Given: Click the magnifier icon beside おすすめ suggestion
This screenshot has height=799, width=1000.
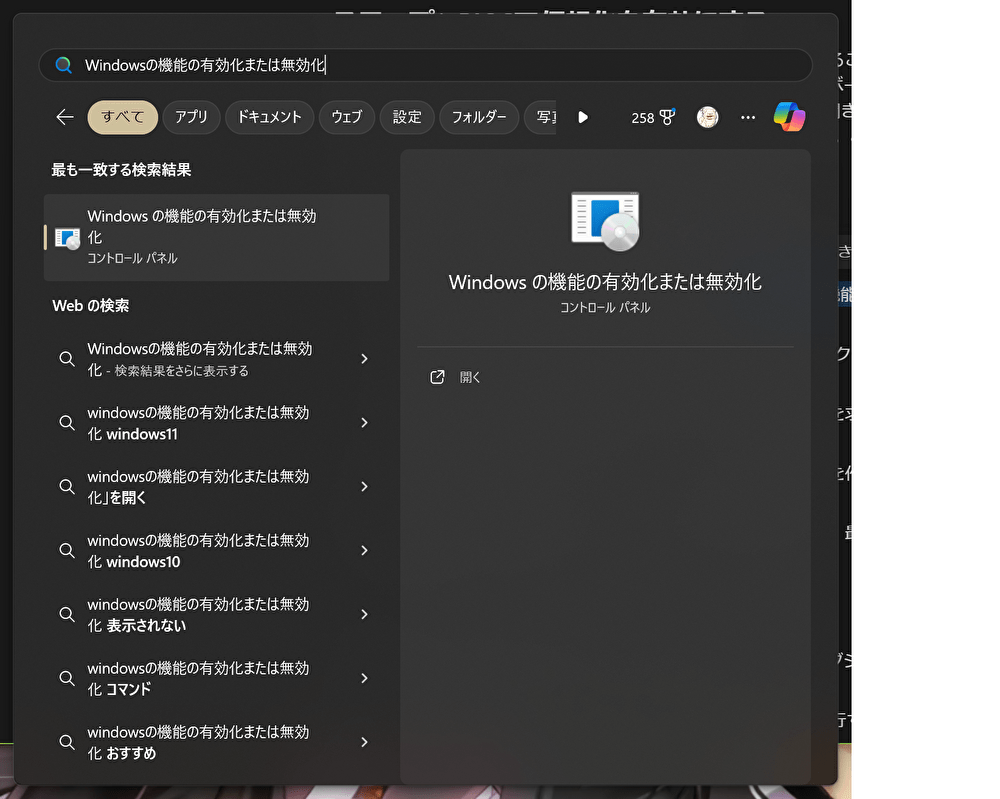Looking at the screenshot, I should point(67,742).
